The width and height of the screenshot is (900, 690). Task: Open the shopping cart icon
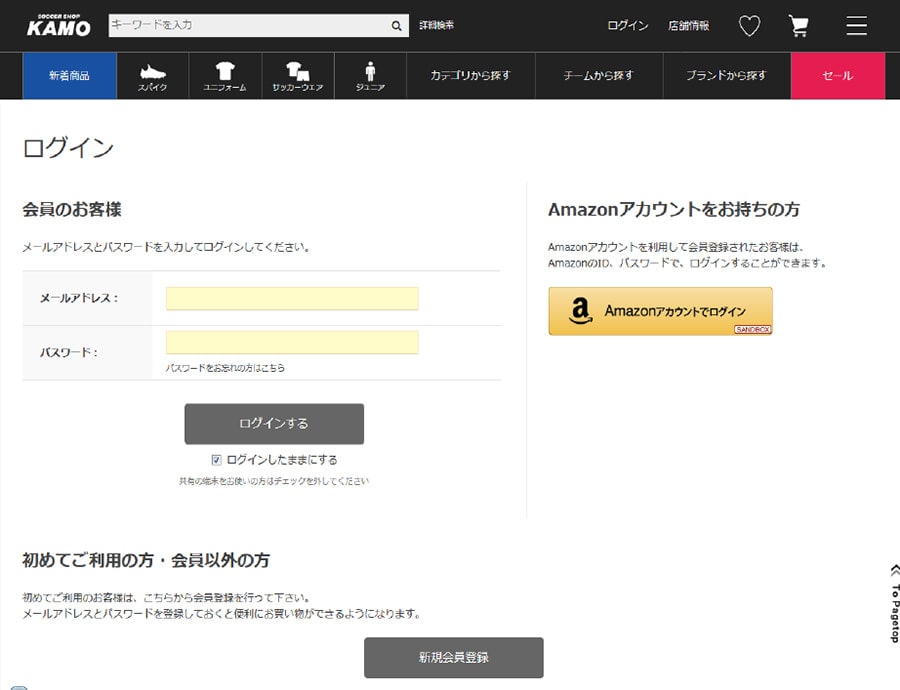798,26
